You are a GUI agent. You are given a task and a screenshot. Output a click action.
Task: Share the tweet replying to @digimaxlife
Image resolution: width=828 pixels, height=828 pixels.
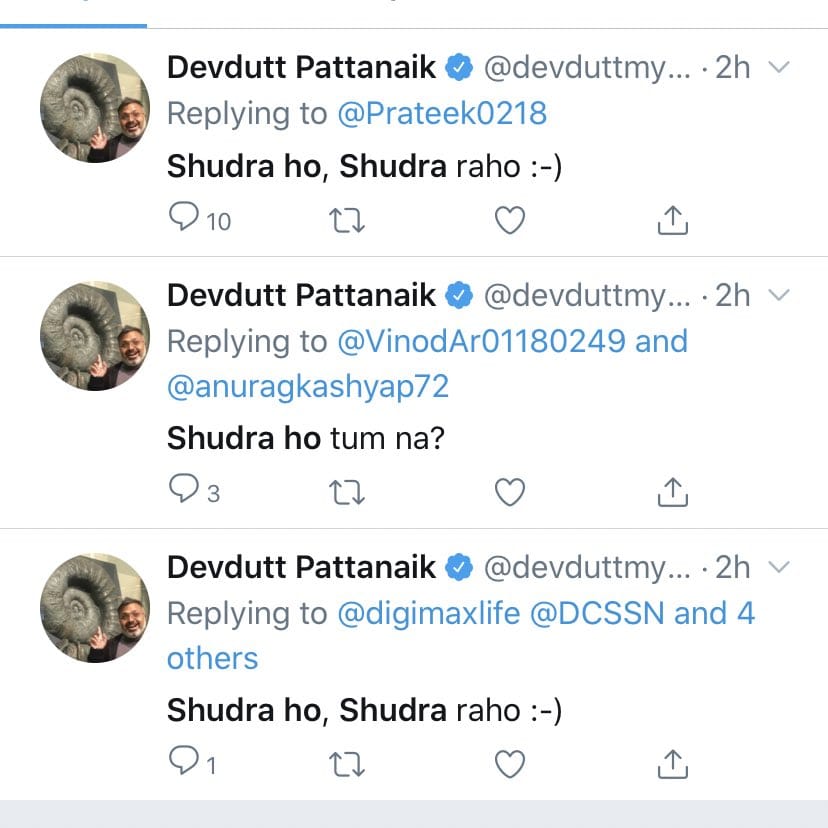click(x=673, y=764)
